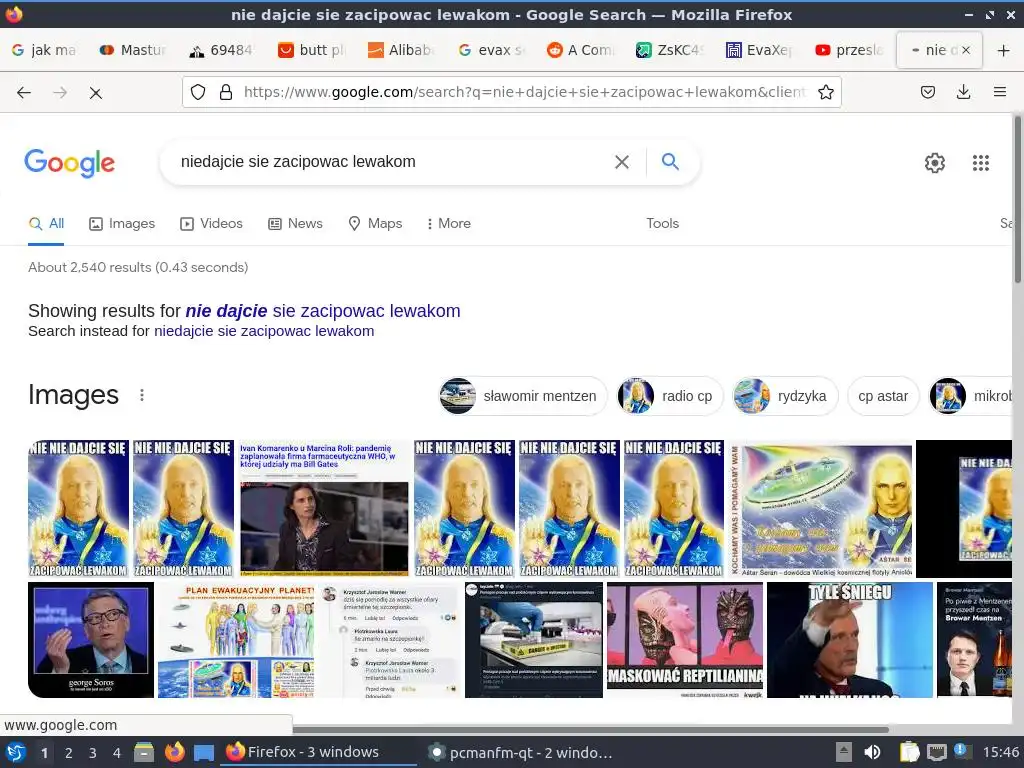
Task: Open the Pocket save icon
Action: 927,92
